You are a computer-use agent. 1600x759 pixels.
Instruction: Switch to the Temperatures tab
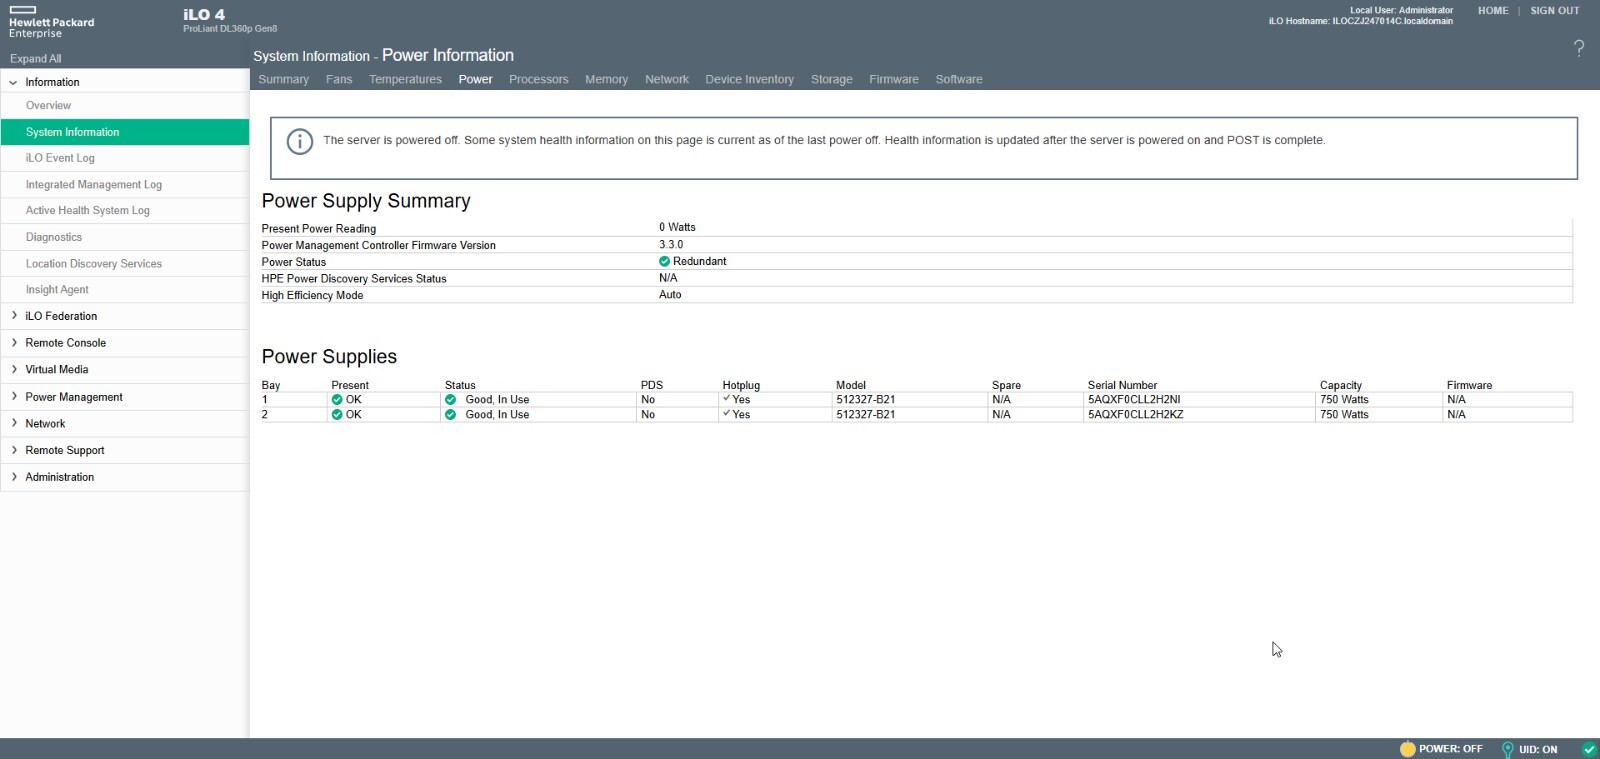(405, 79)
